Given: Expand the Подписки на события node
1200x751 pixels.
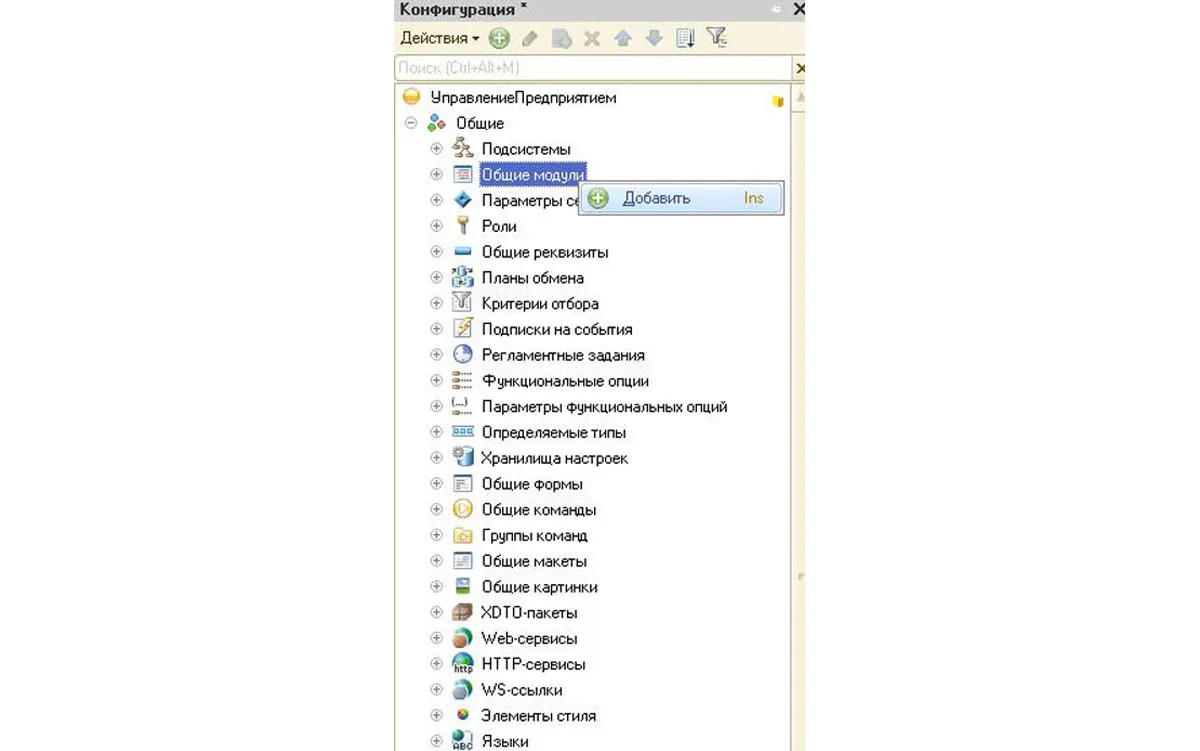Looking at the screenshot, I should pos(436,329).
